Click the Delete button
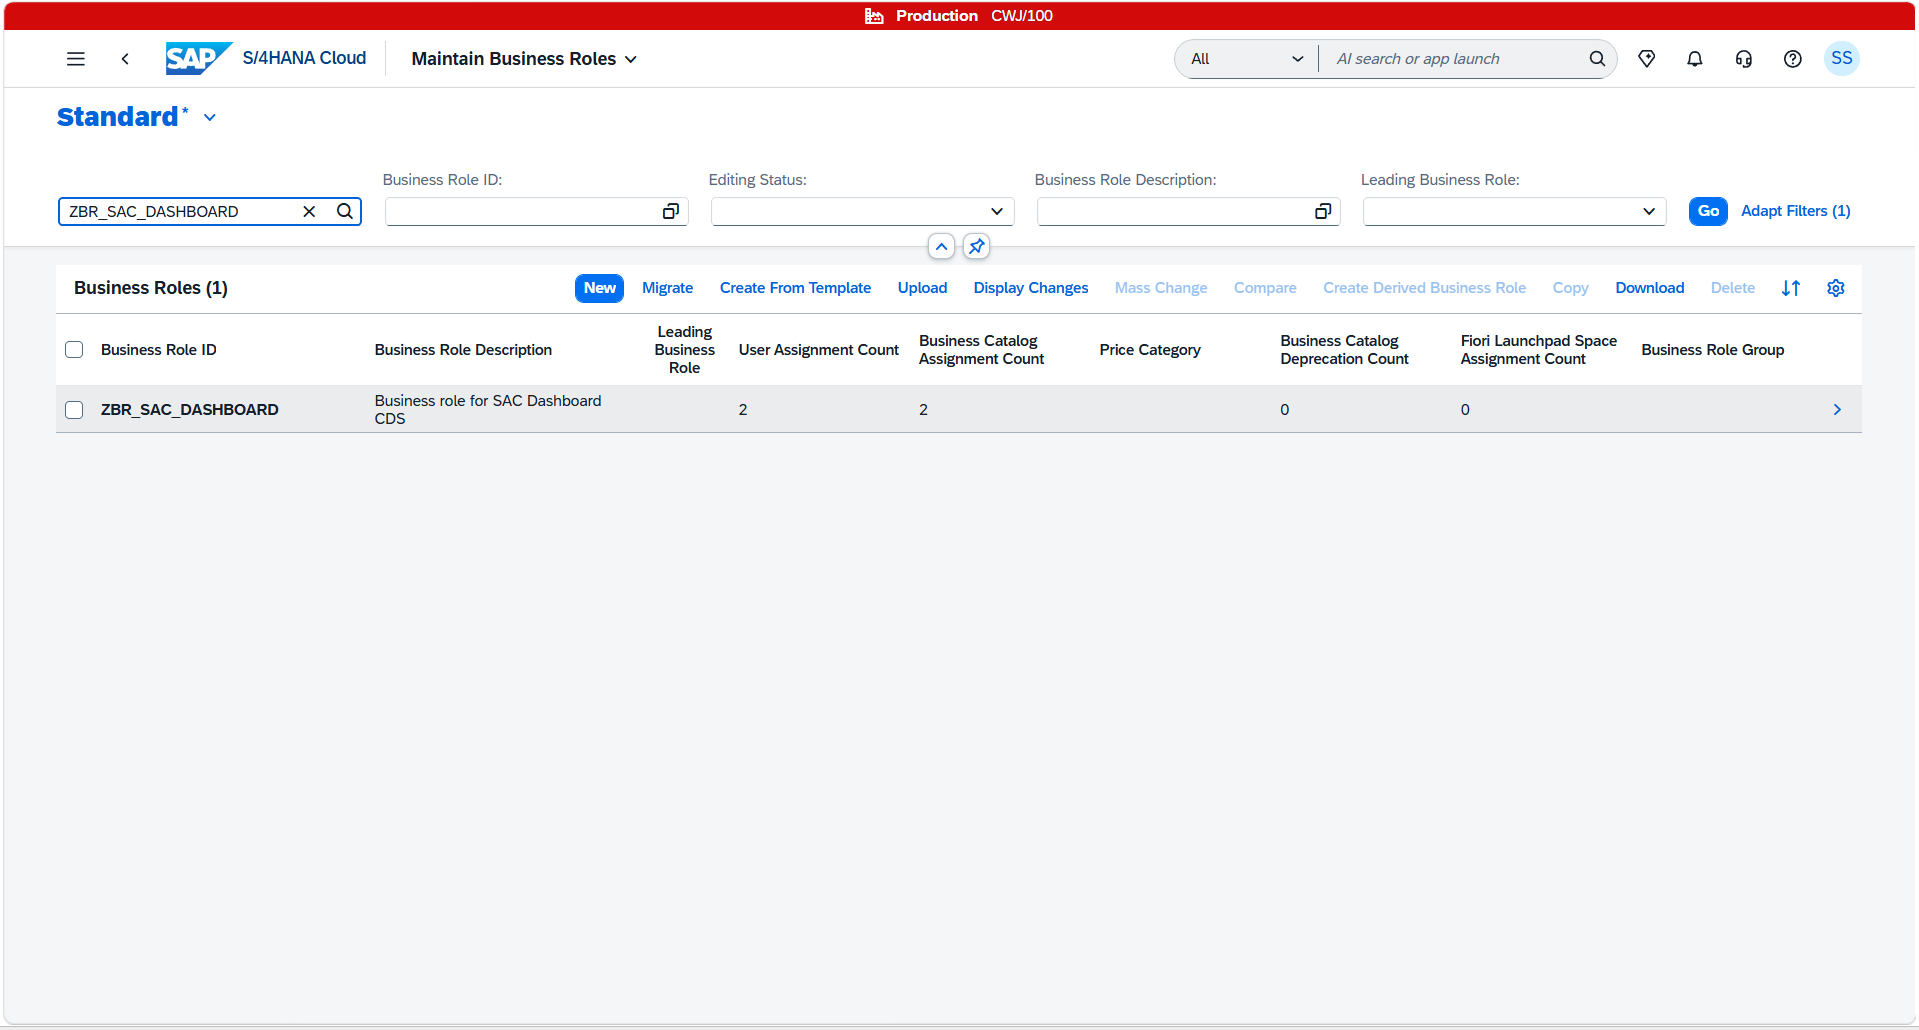Viewport: 1919px width, 1030px height. click(1733, 288)
